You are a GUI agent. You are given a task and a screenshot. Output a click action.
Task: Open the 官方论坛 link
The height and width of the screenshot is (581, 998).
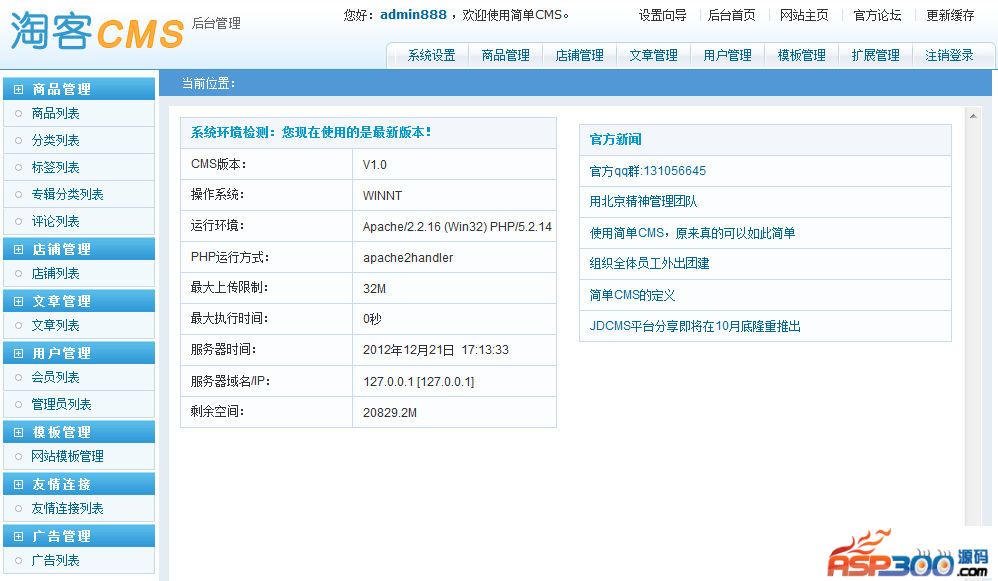point(877,15)
